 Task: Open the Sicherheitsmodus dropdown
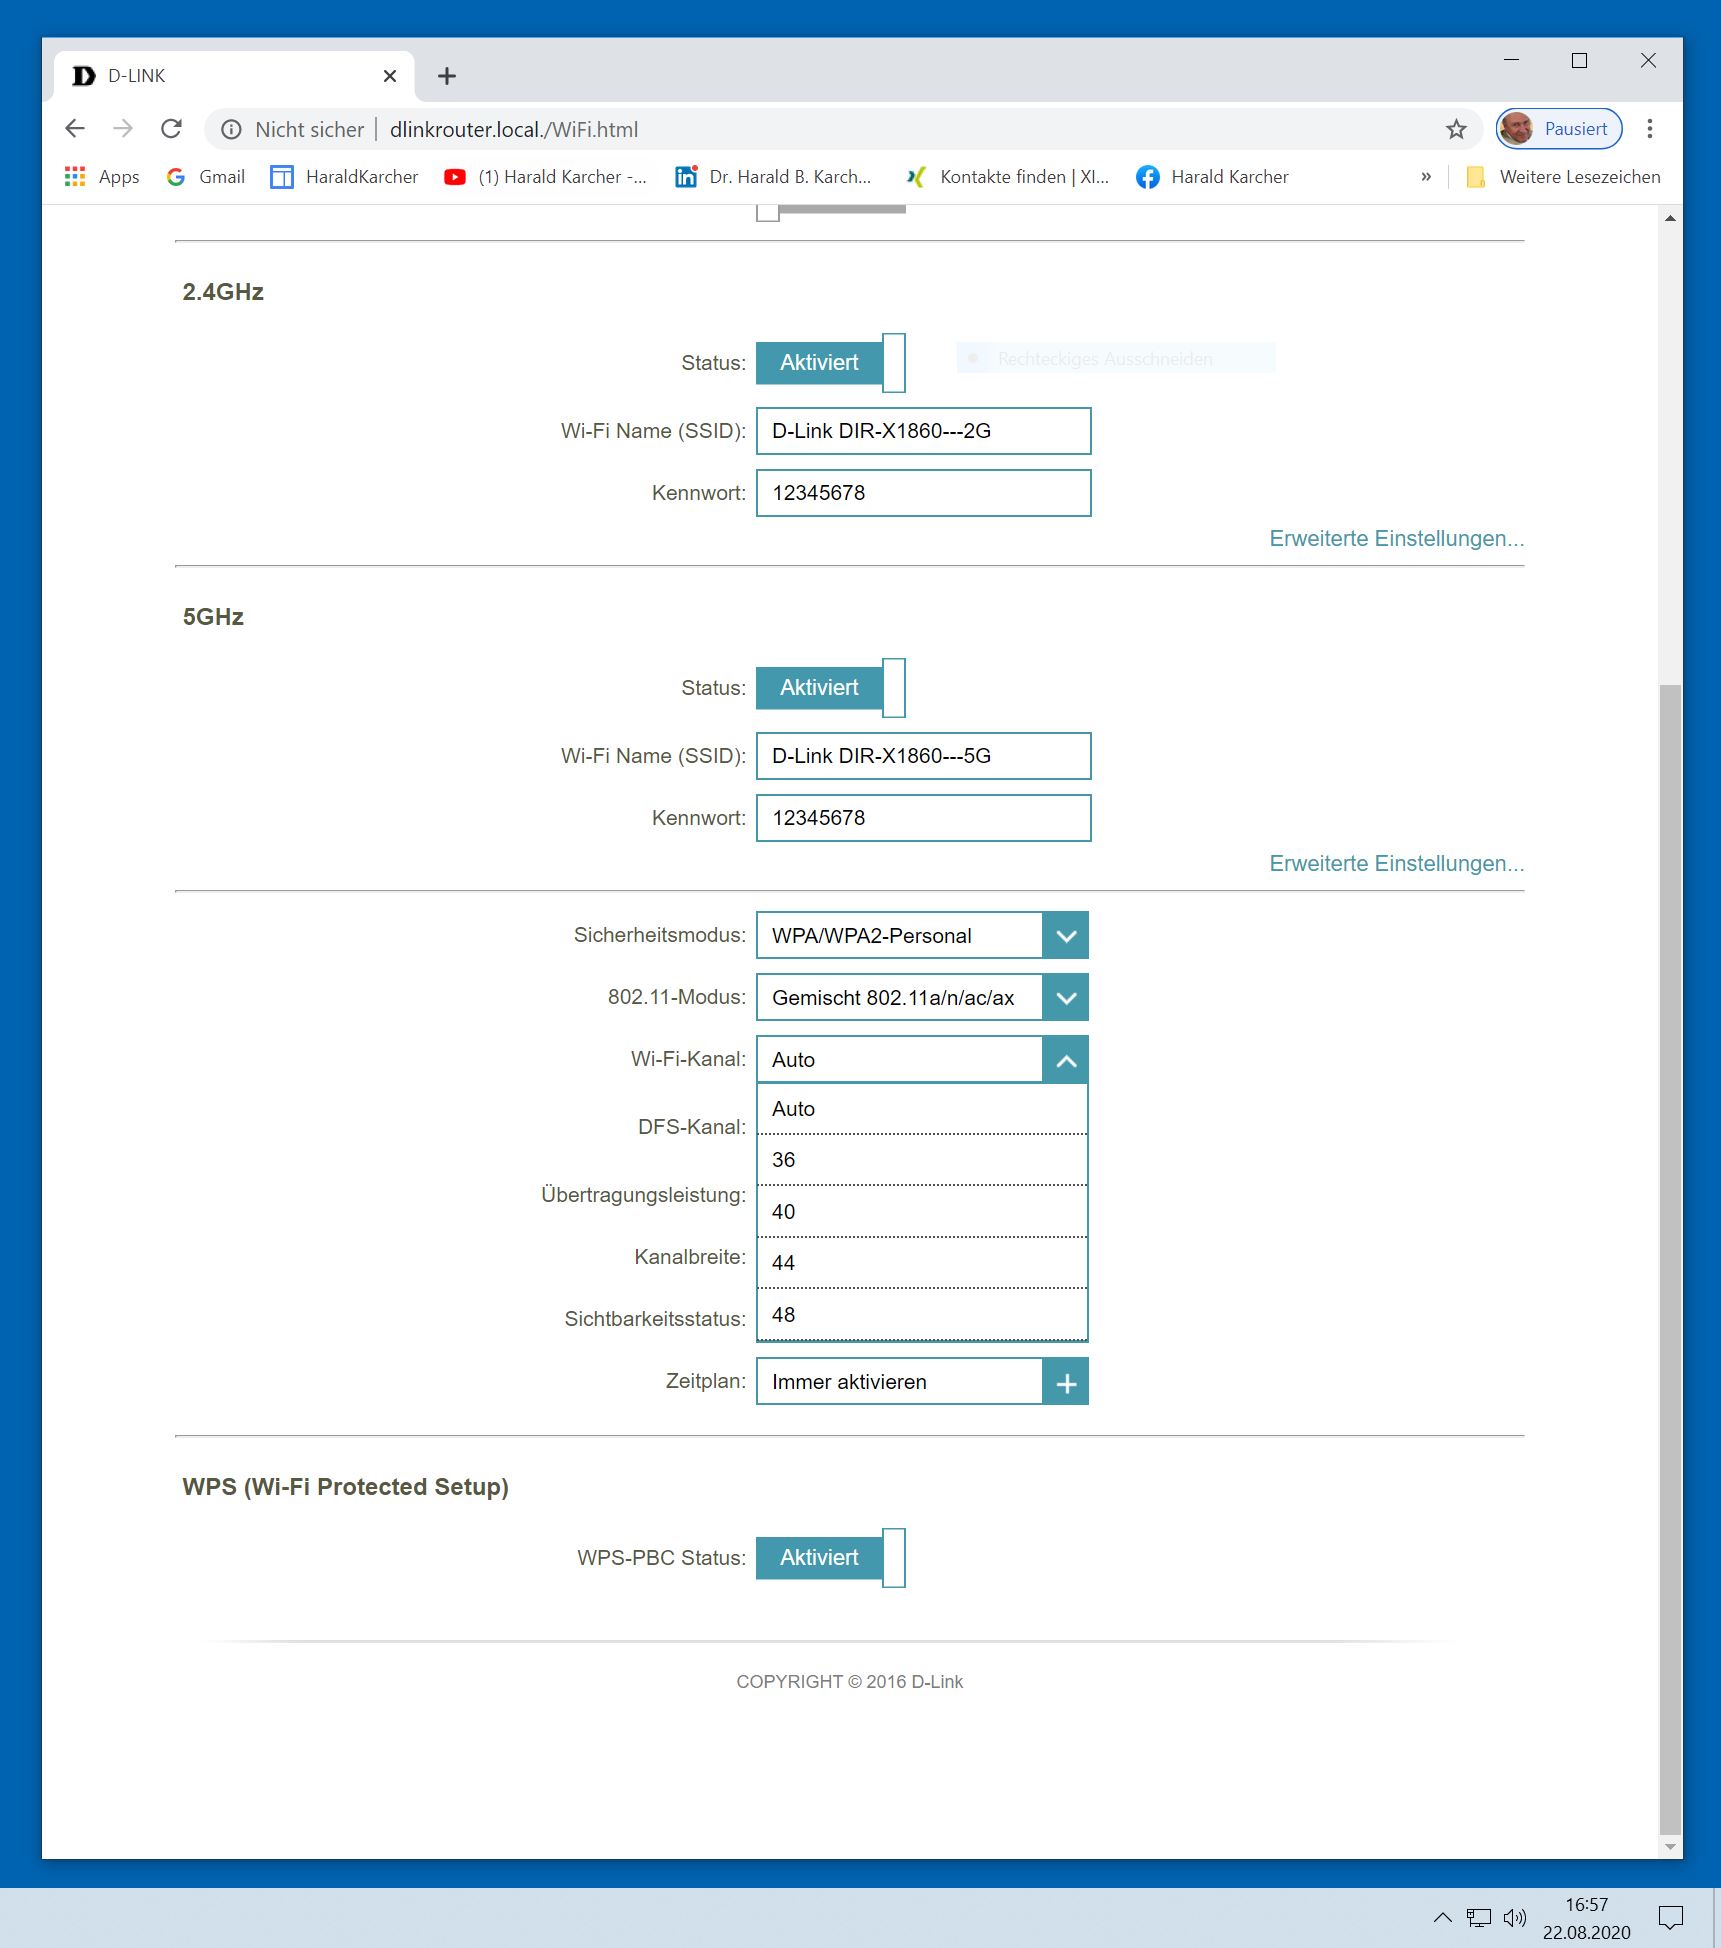click(922, 936)
